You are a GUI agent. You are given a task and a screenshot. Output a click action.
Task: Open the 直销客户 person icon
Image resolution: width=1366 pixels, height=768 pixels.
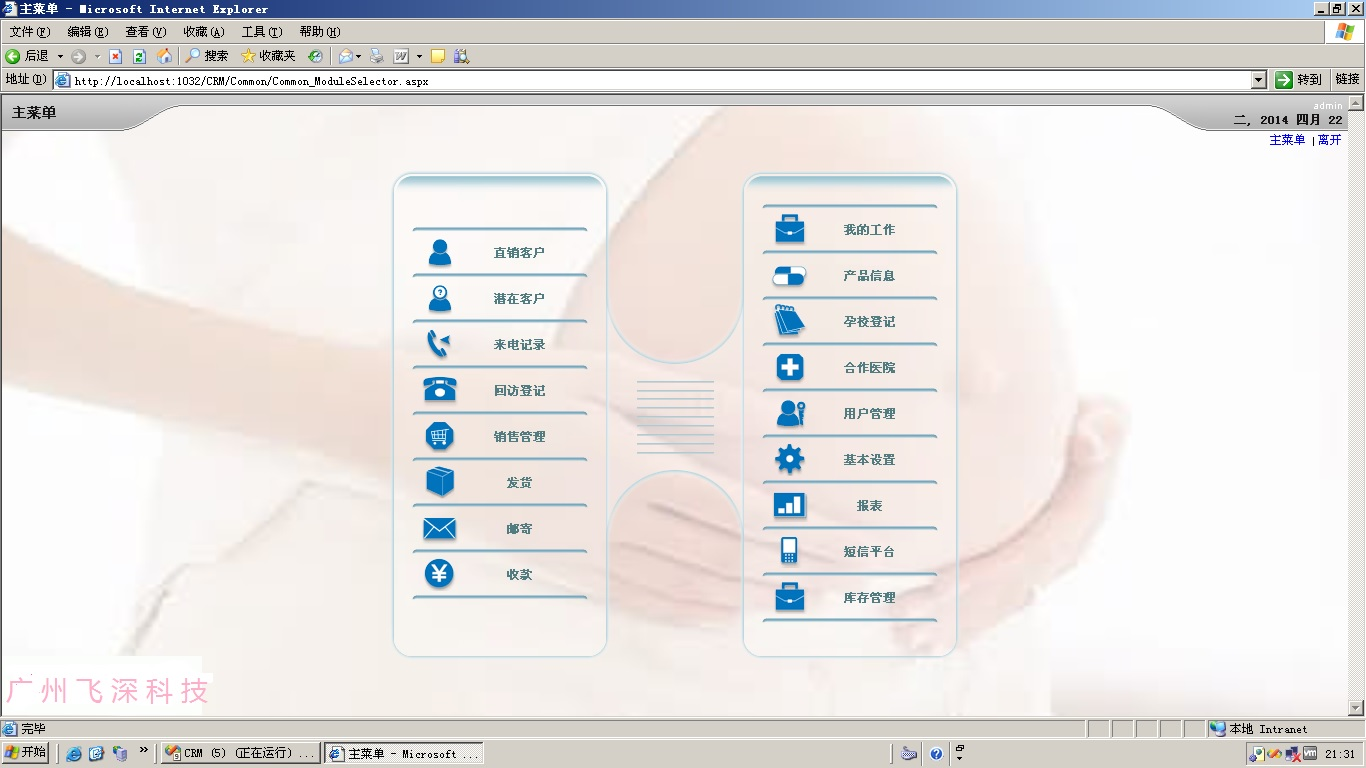(439, 252)
